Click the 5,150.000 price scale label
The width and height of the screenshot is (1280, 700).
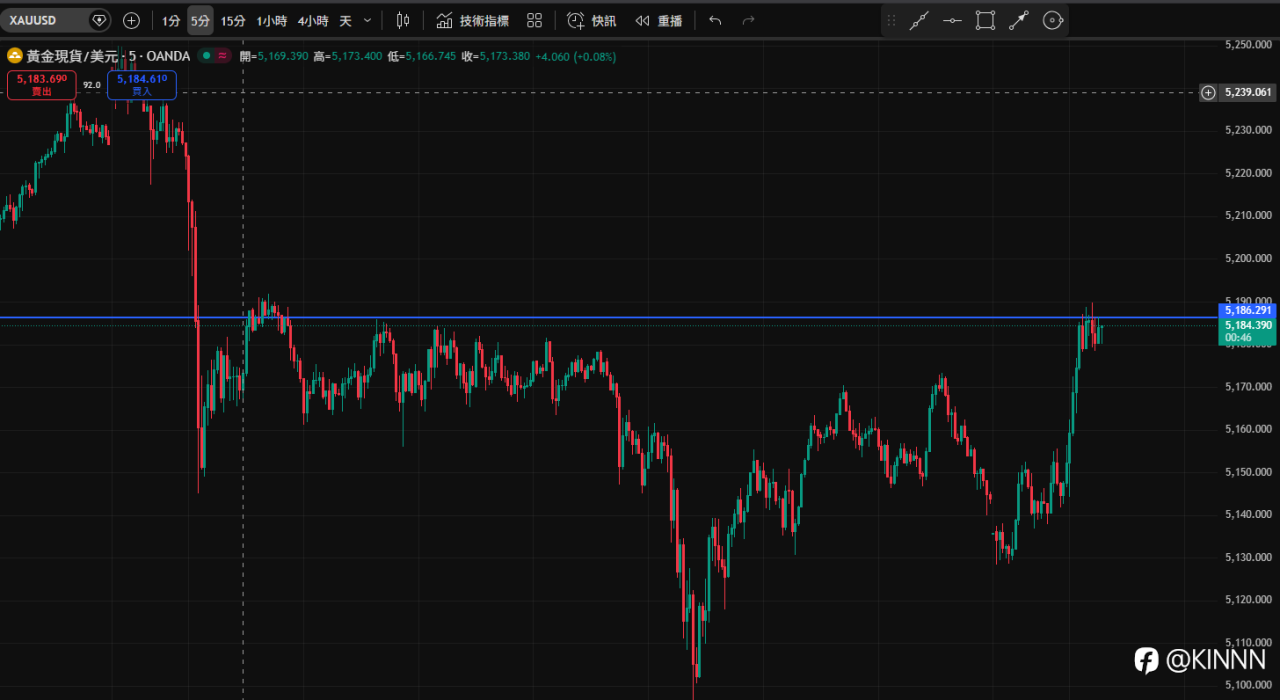1248,471
